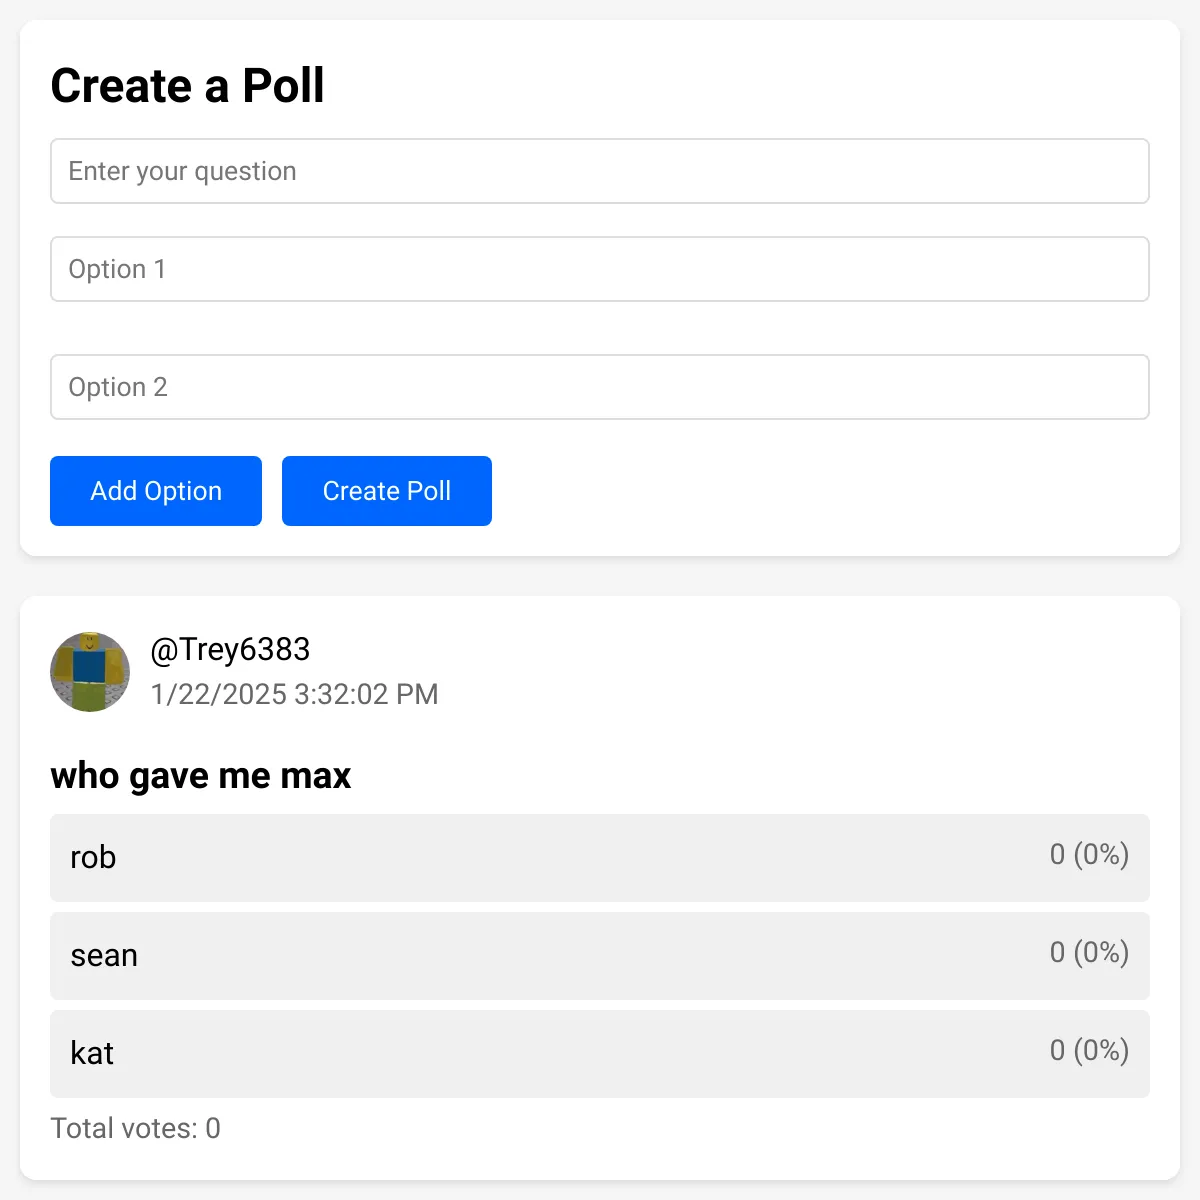Select the Option 1 text field
The width and height of the screenshot is (1200, 1200).
tap(600, 269)
